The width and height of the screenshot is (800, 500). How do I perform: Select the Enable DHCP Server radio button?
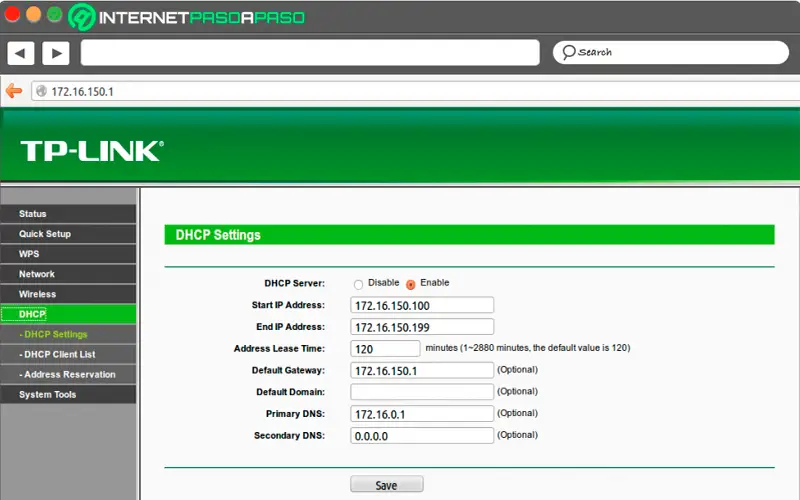(411, 284)
